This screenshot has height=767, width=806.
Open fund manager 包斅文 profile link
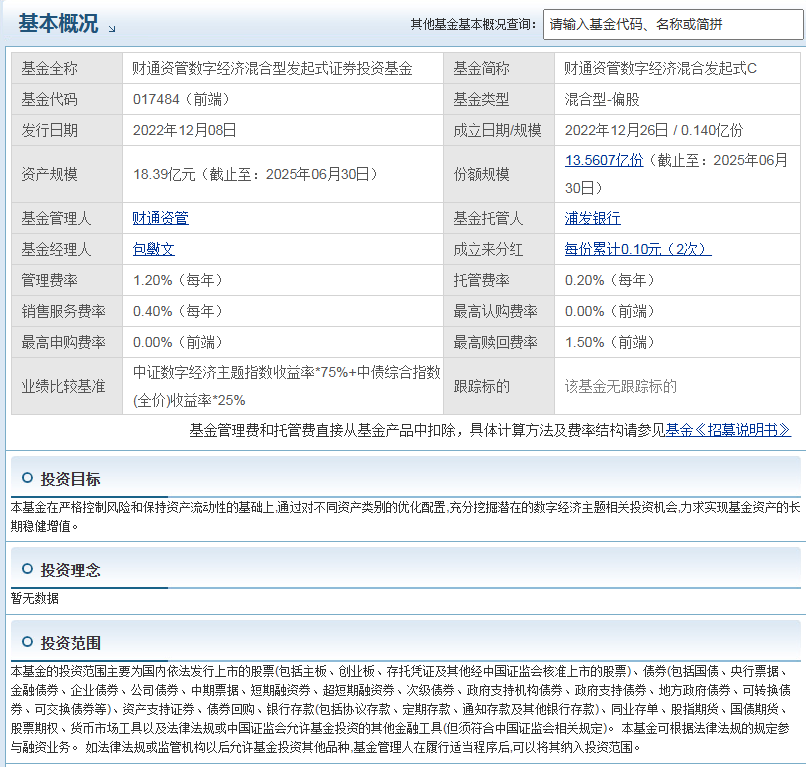point(154,249)
